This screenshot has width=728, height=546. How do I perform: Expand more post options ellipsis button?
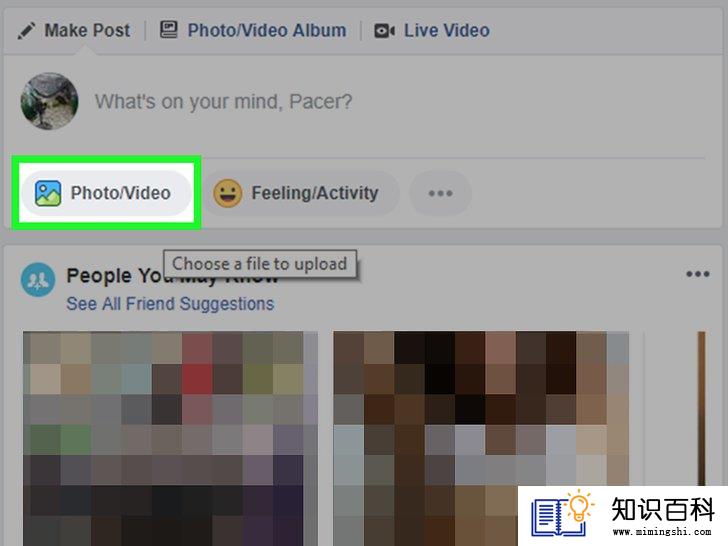click(440, 193)
